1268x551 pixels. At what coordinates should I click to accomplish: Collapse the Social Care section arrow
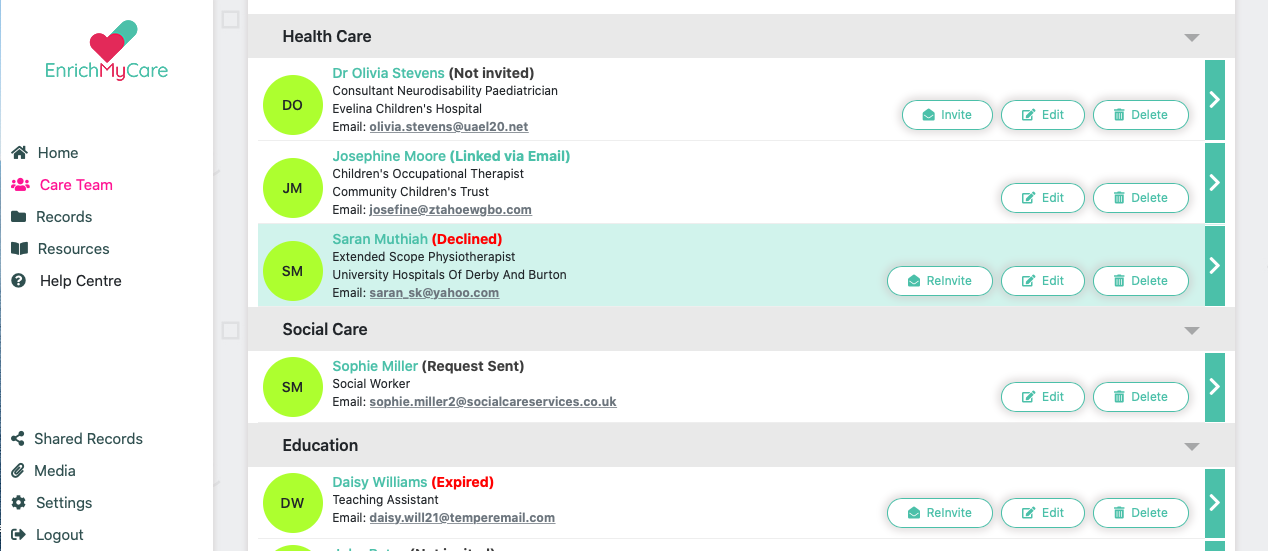point(1191,330)
